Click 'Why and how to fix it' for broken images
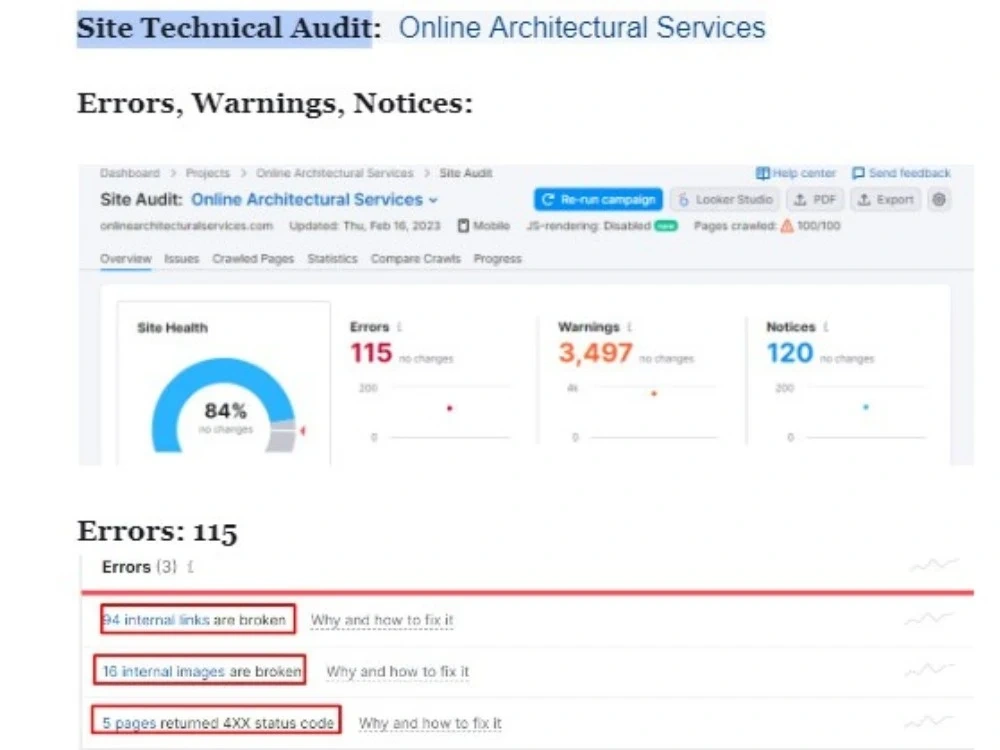This screenshot has width=1000, height=750. tap(397, 671)
